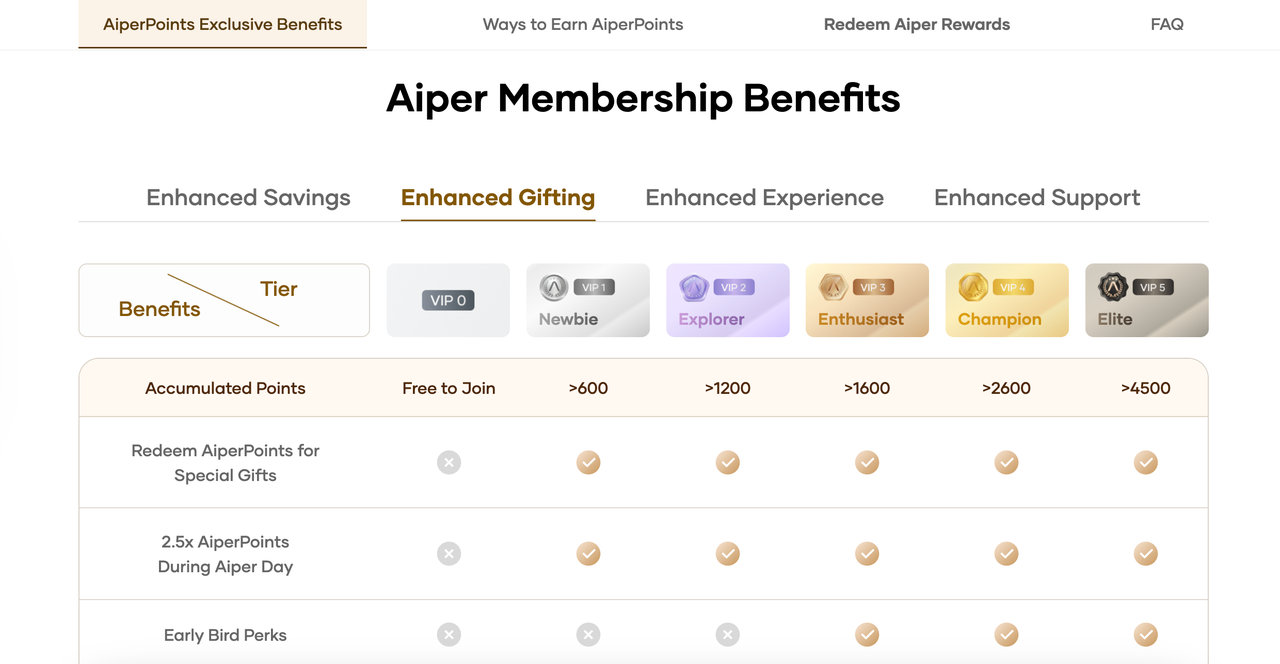This screenshot has height=664, width=1280.
Task: Click Elite checkmark for Redeem Special Gifts
Action: coord(1146,462)
